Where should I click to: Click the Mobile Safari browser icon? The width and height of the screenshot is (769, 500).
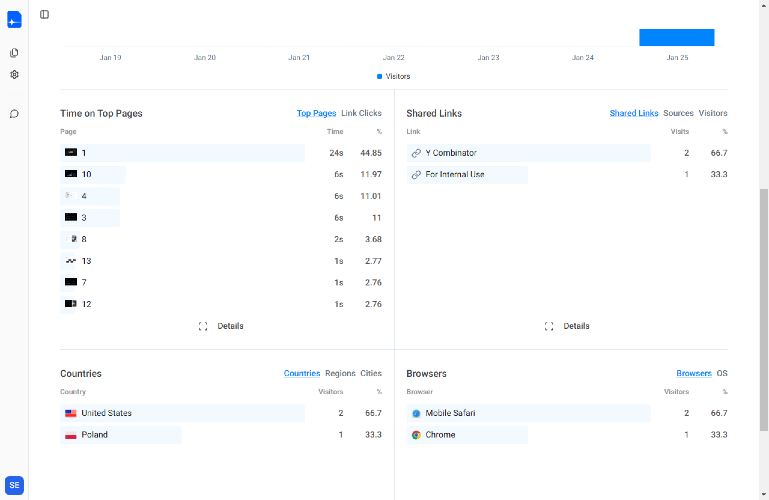(x=416, y=413)
